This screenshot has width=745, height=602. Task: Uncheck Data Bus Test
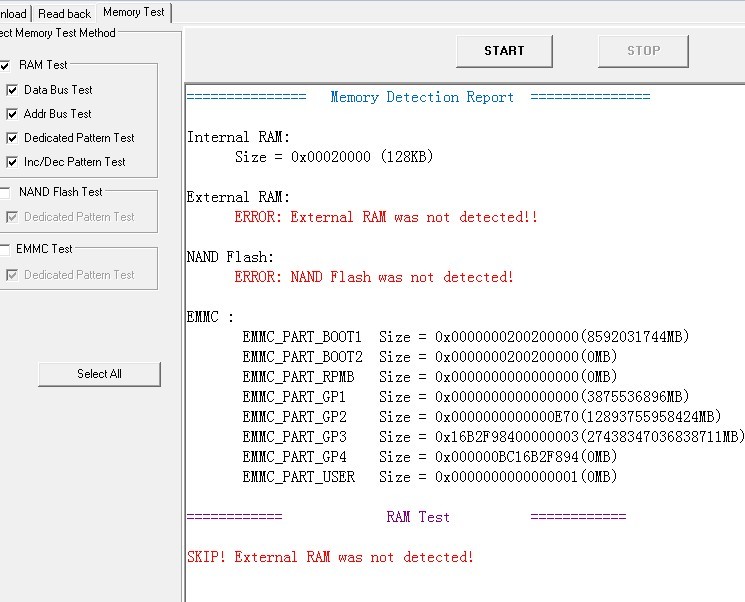click(12, 90)
